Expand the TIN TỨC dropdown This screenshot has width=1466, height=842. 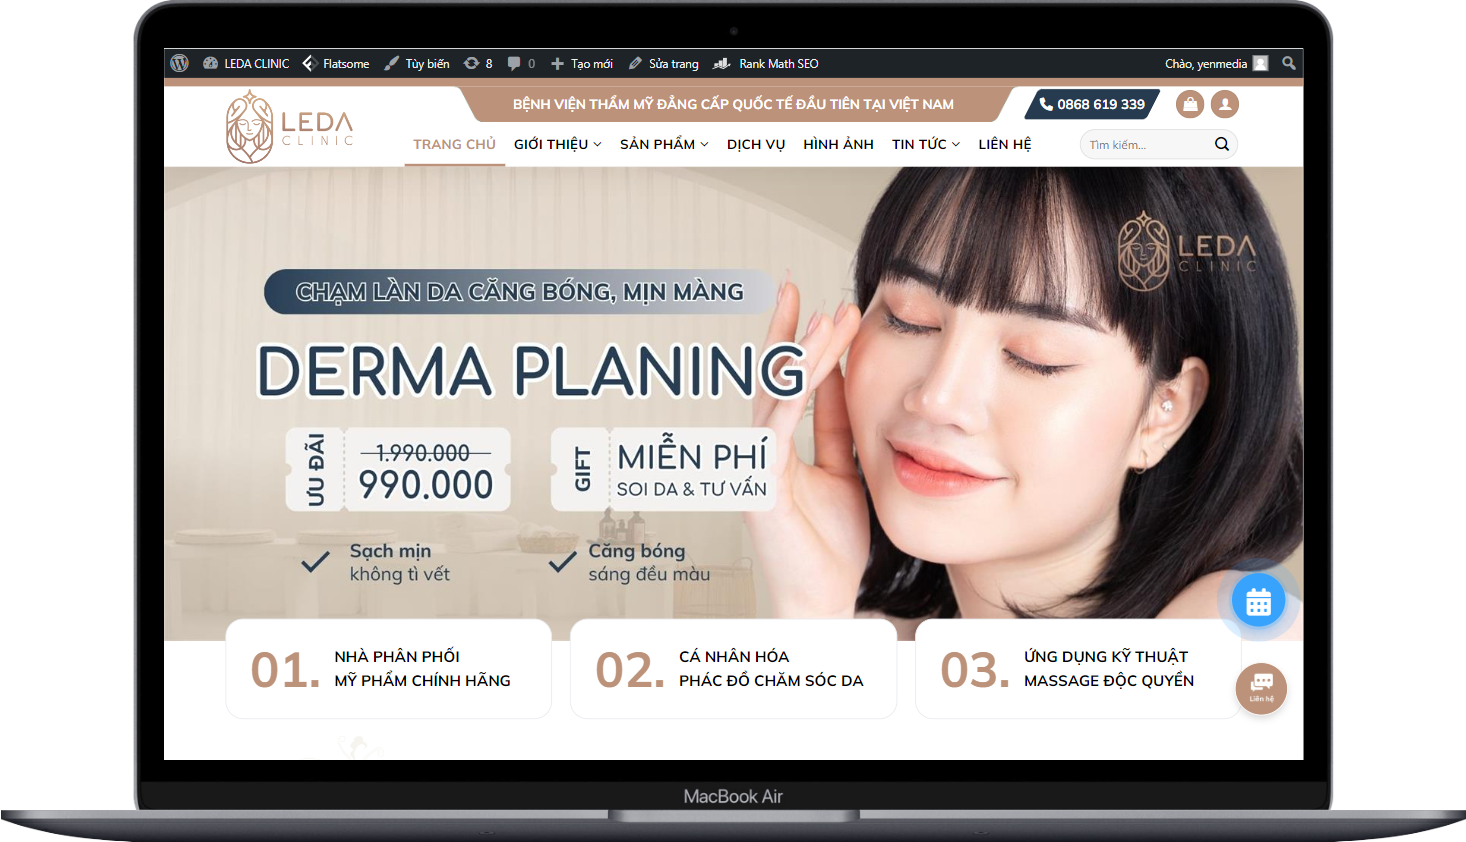point(926,144)
